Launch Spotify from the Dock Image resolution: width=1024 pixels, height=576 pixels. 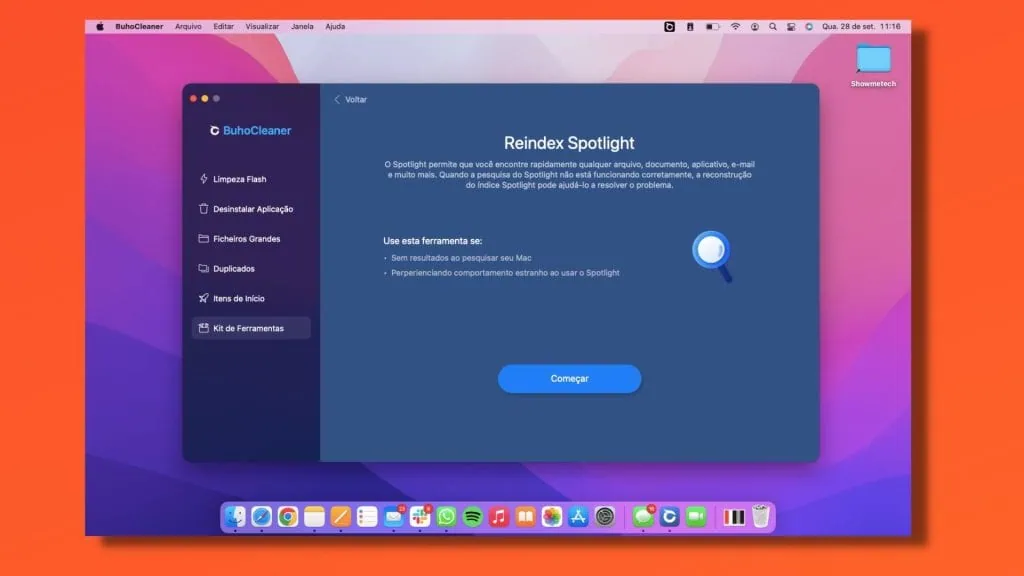click(473, 517)
